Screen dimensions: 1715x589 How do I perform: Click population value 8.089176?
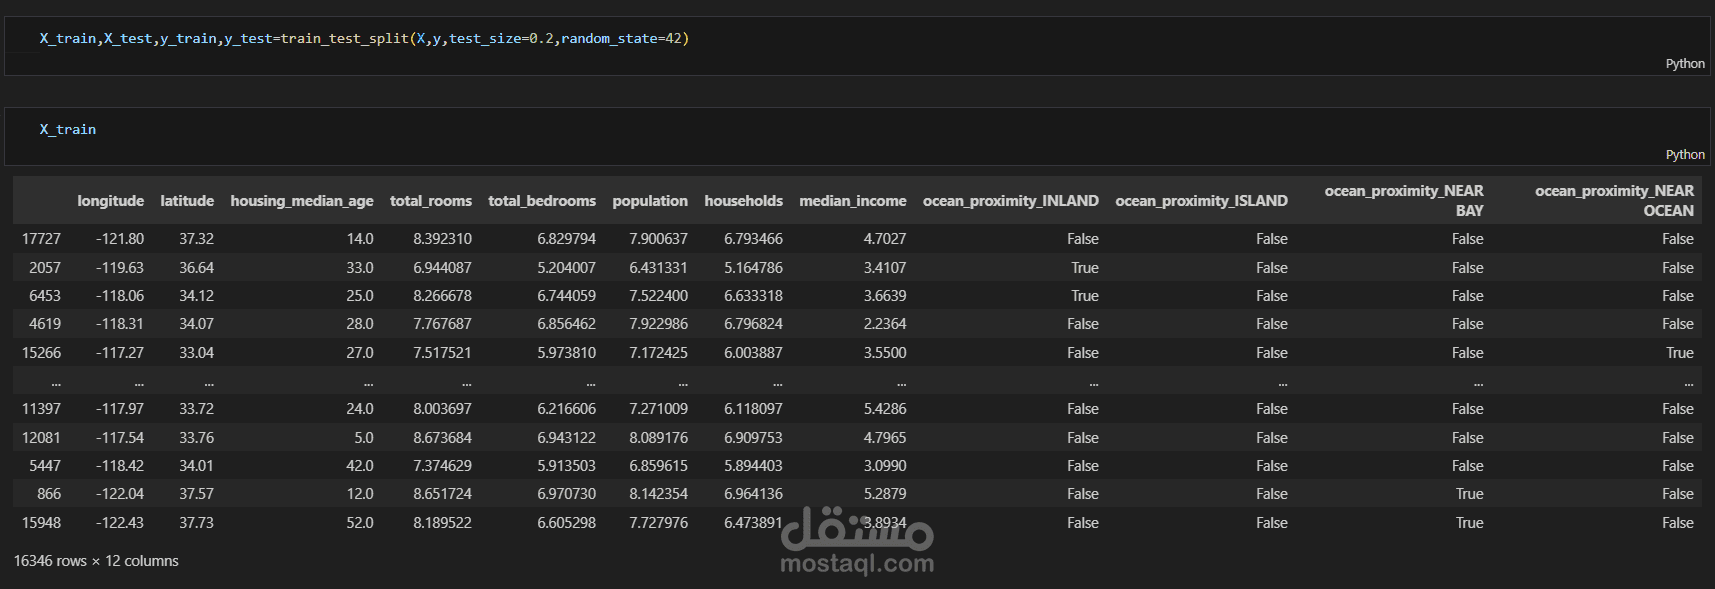(x=658, y=438)
